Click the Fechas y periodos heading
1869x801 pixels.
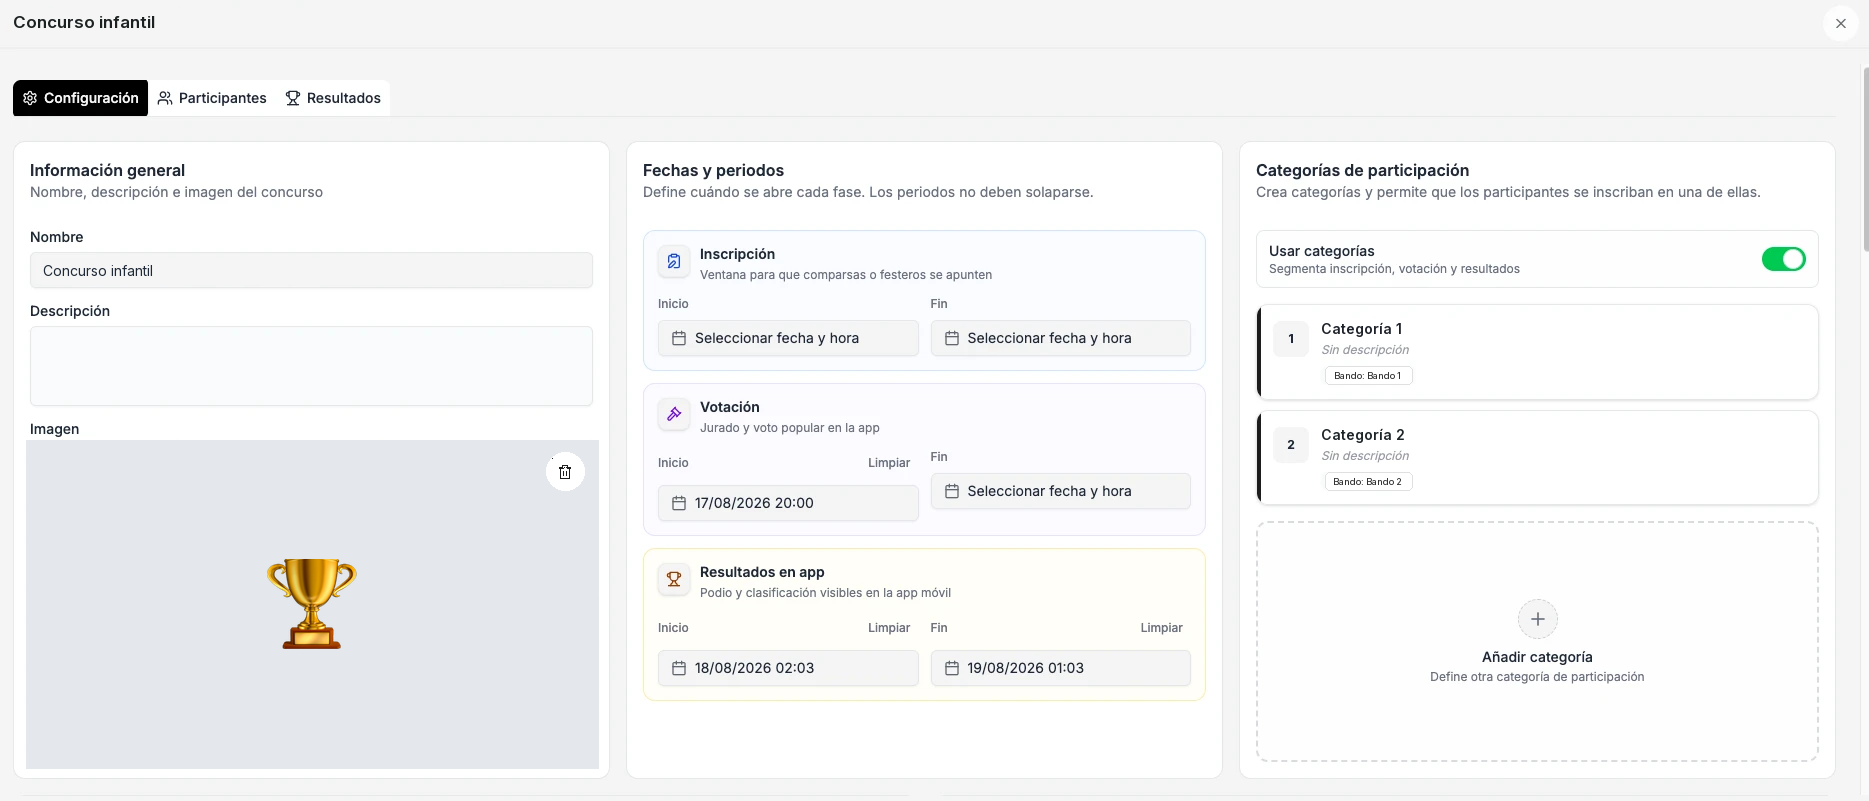pyautogui.click(x=713, y=170)
